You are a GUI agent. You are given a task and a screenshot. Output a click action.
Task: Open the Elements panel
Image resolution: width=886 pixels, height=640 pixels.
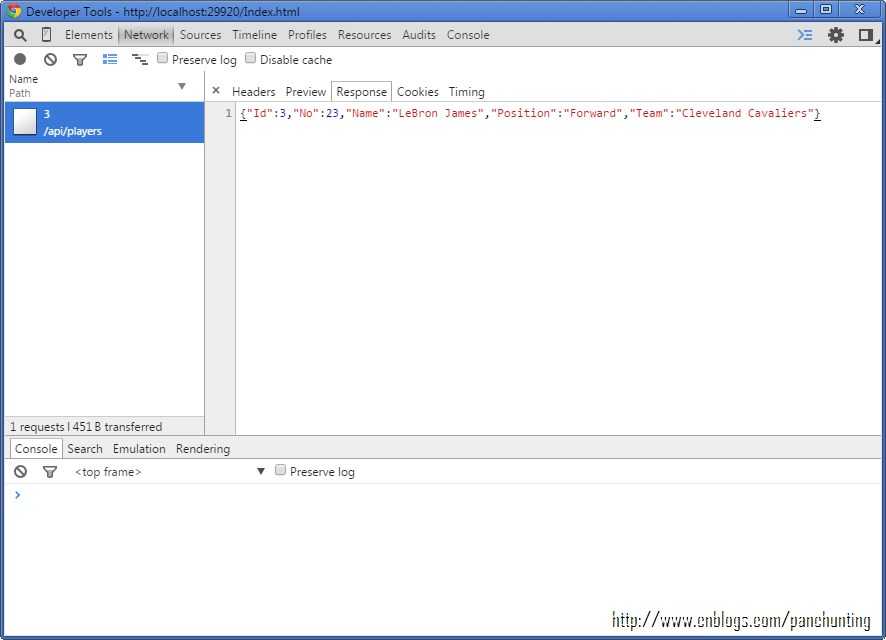pos(89,35)
